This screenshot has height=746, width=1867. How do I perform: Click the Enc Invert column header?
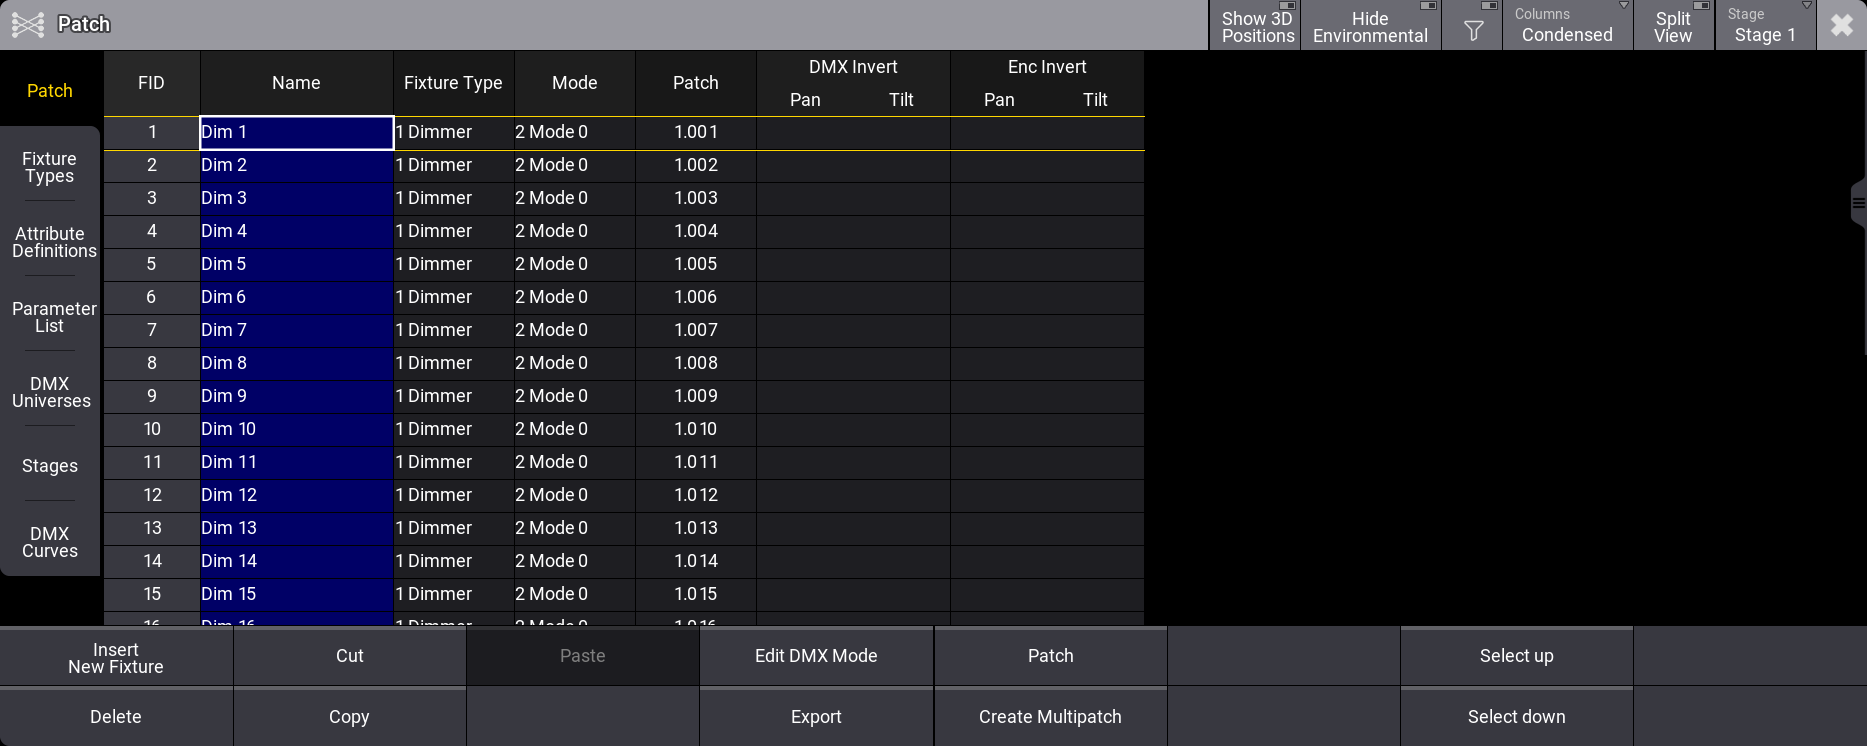coord(1047,67)
